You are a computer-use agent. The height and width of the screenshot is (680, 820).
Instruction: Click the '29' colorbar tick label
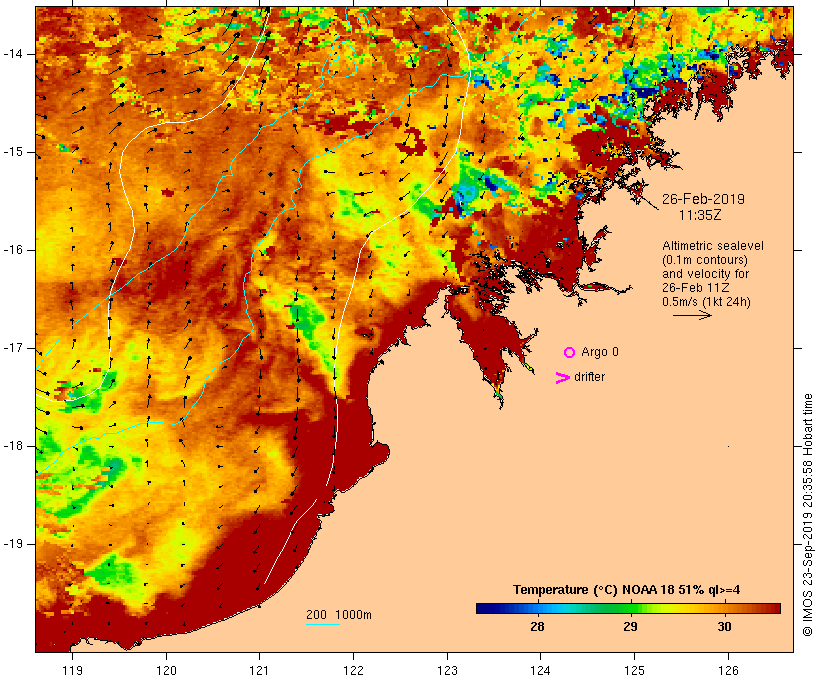tap(630, 626)
